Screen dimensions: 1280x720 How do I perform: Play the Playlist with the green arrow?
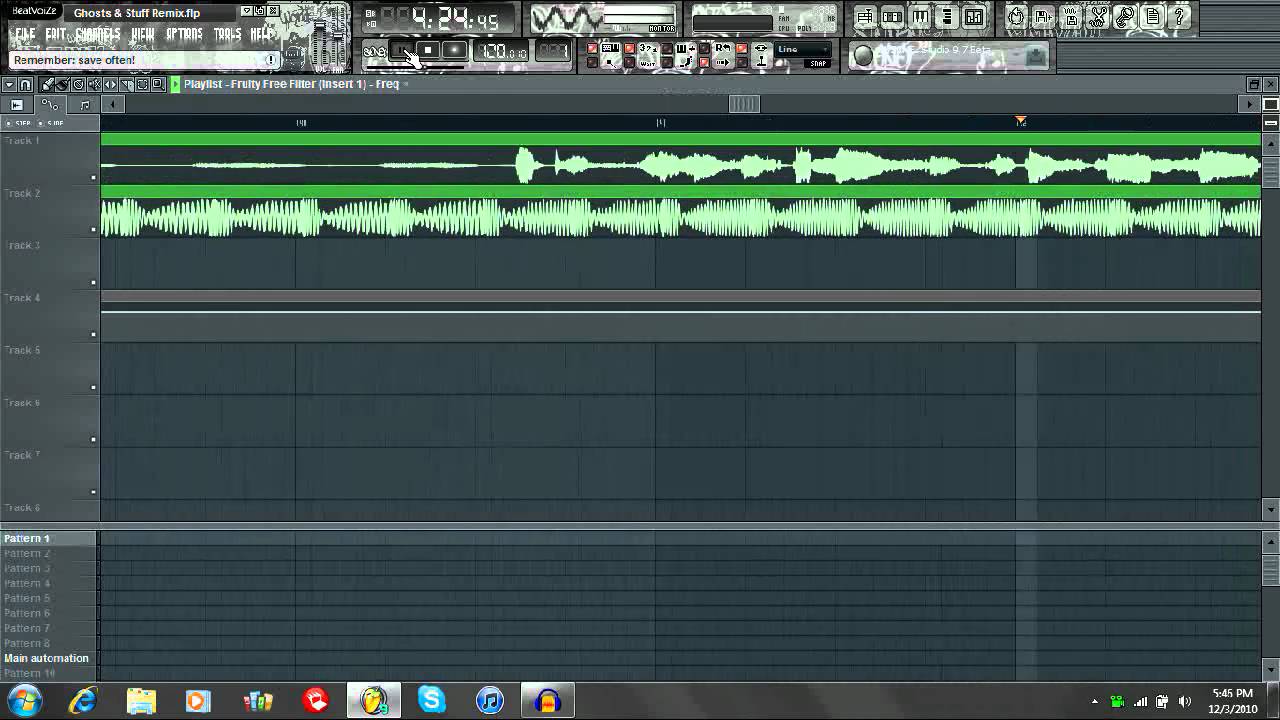point(175,84)
